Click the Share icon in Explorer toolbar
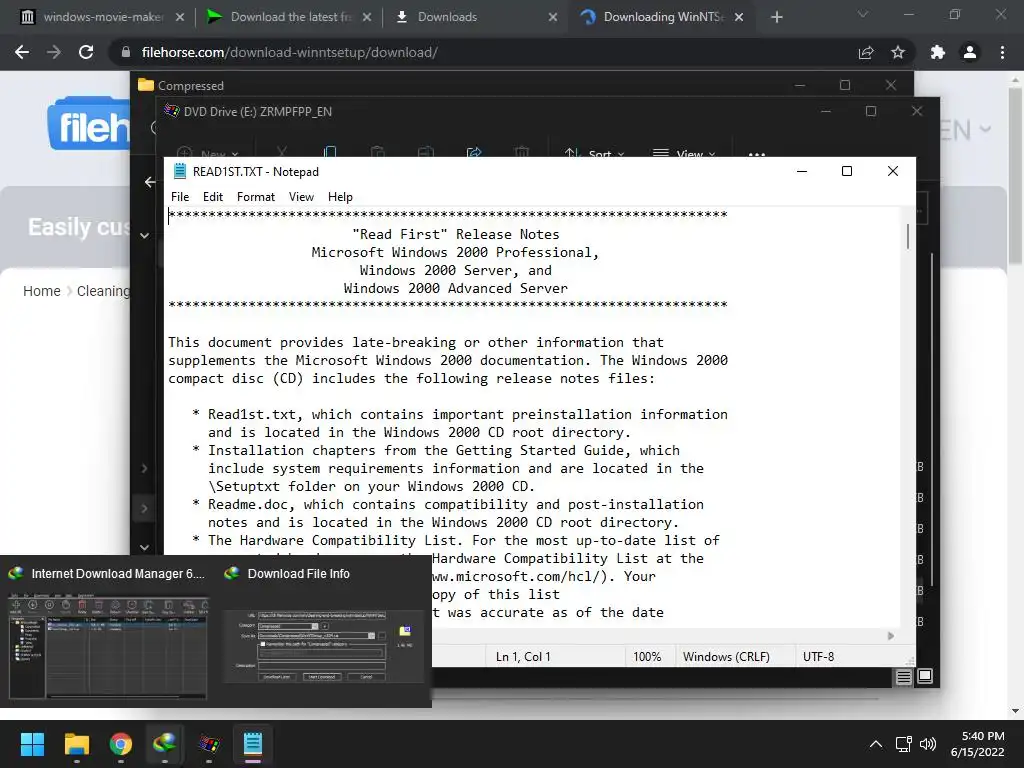 pos(474,152)
